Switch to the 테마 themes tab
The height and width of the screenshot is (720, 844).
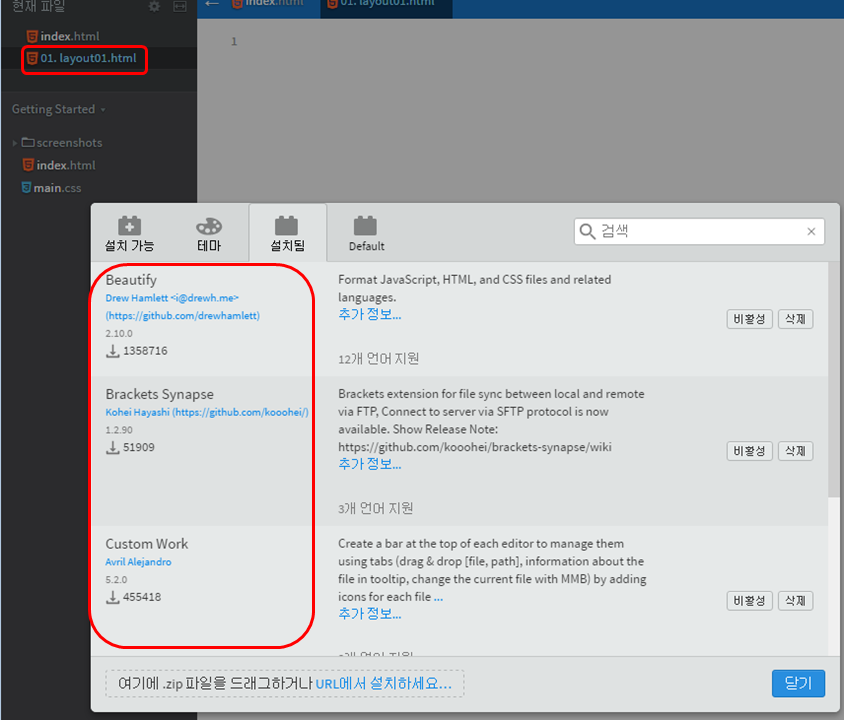[209, 234]
